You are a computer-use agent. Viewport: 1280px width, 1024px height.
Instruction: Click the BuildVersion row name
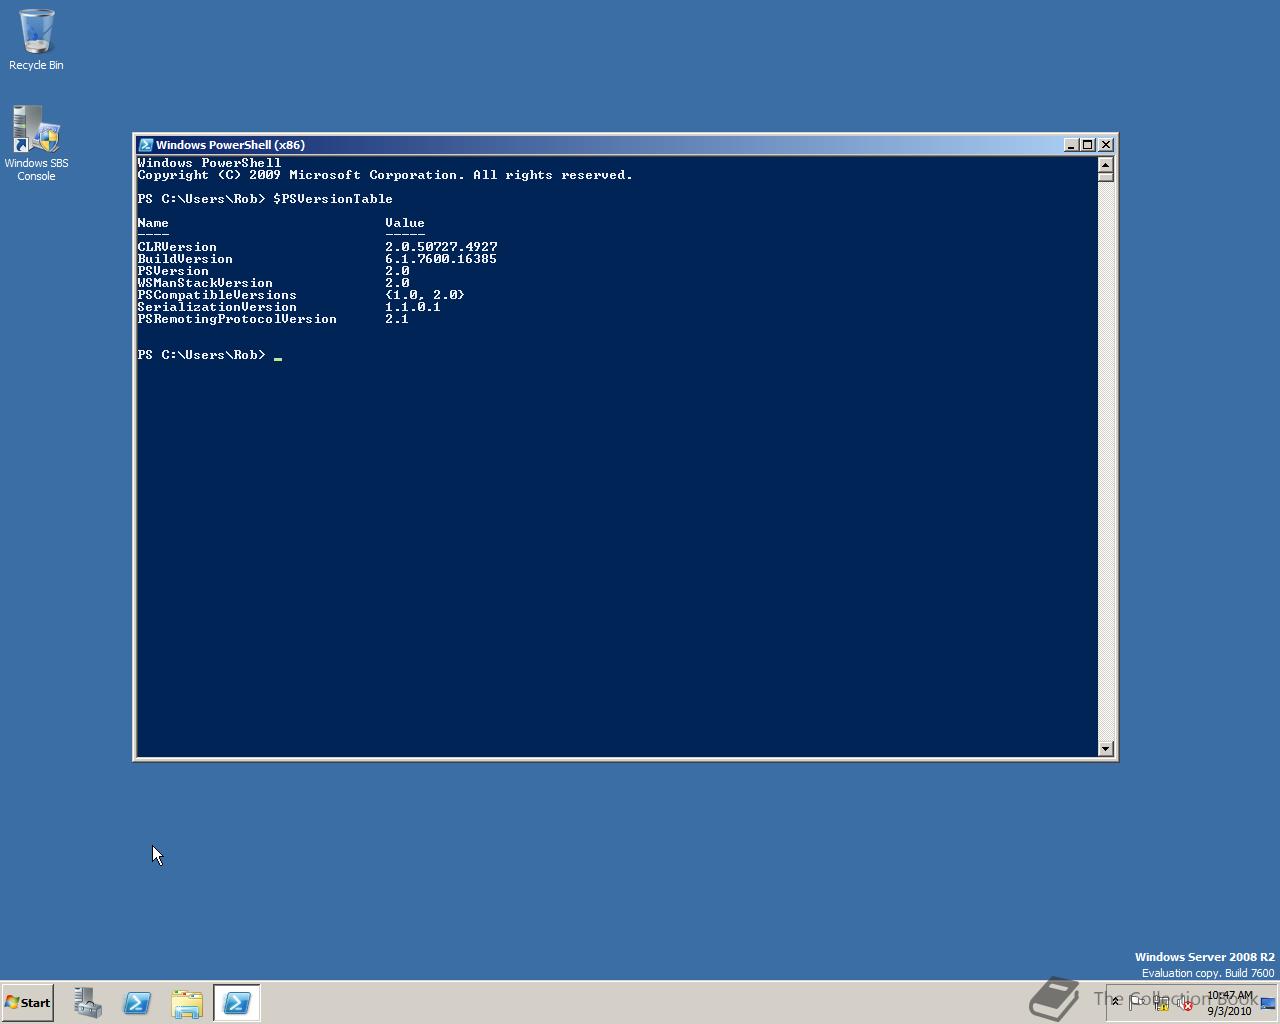click(x=185, y=259)
